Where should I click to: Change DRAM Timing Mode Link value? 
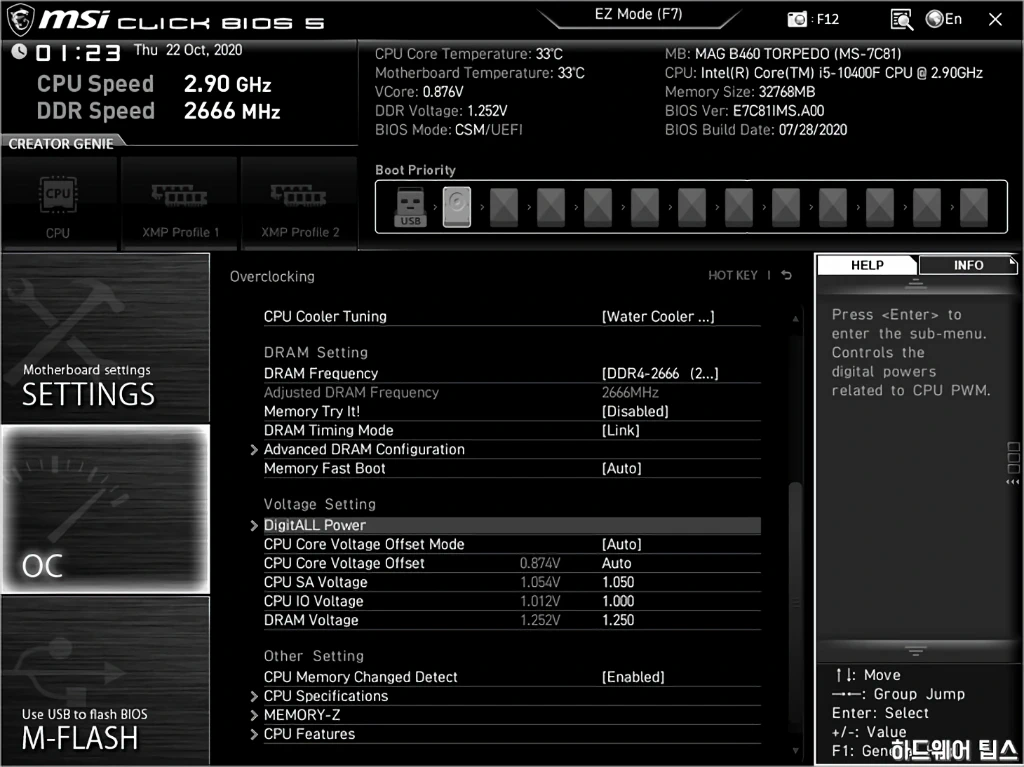click(x=620, y=431)
